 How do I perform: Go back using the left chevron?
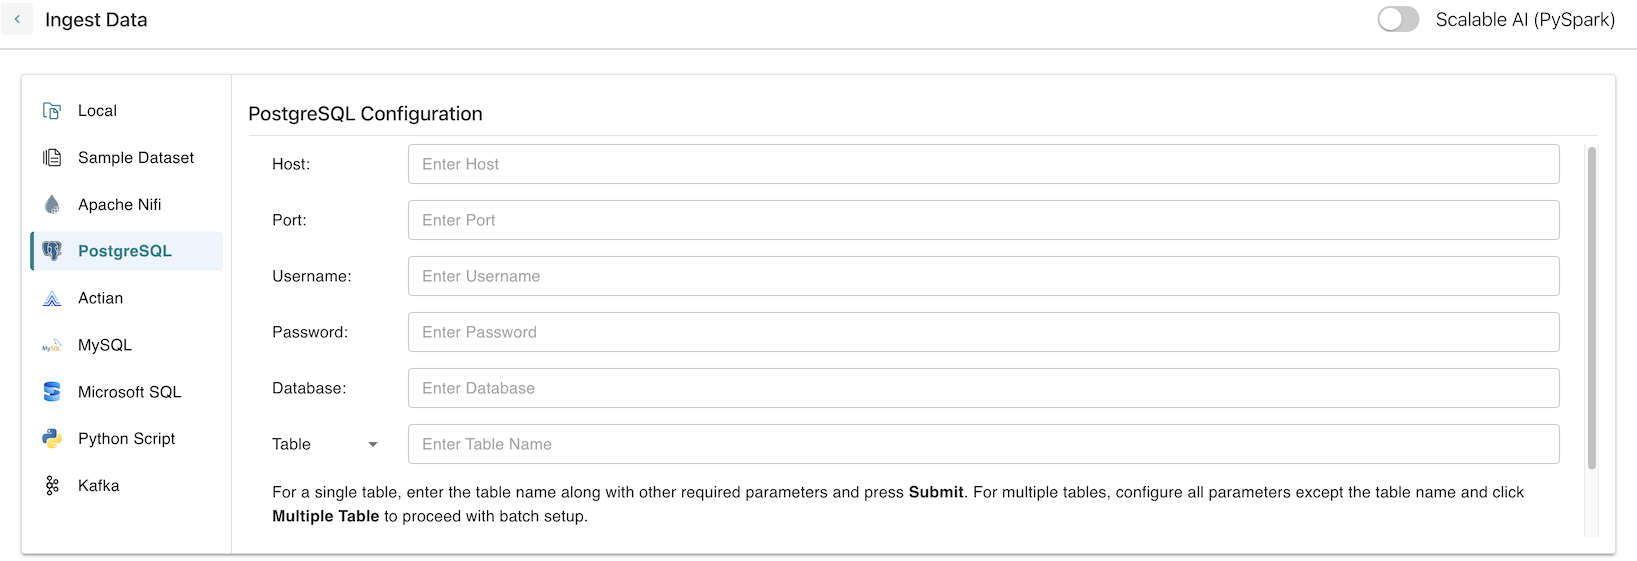17,19
